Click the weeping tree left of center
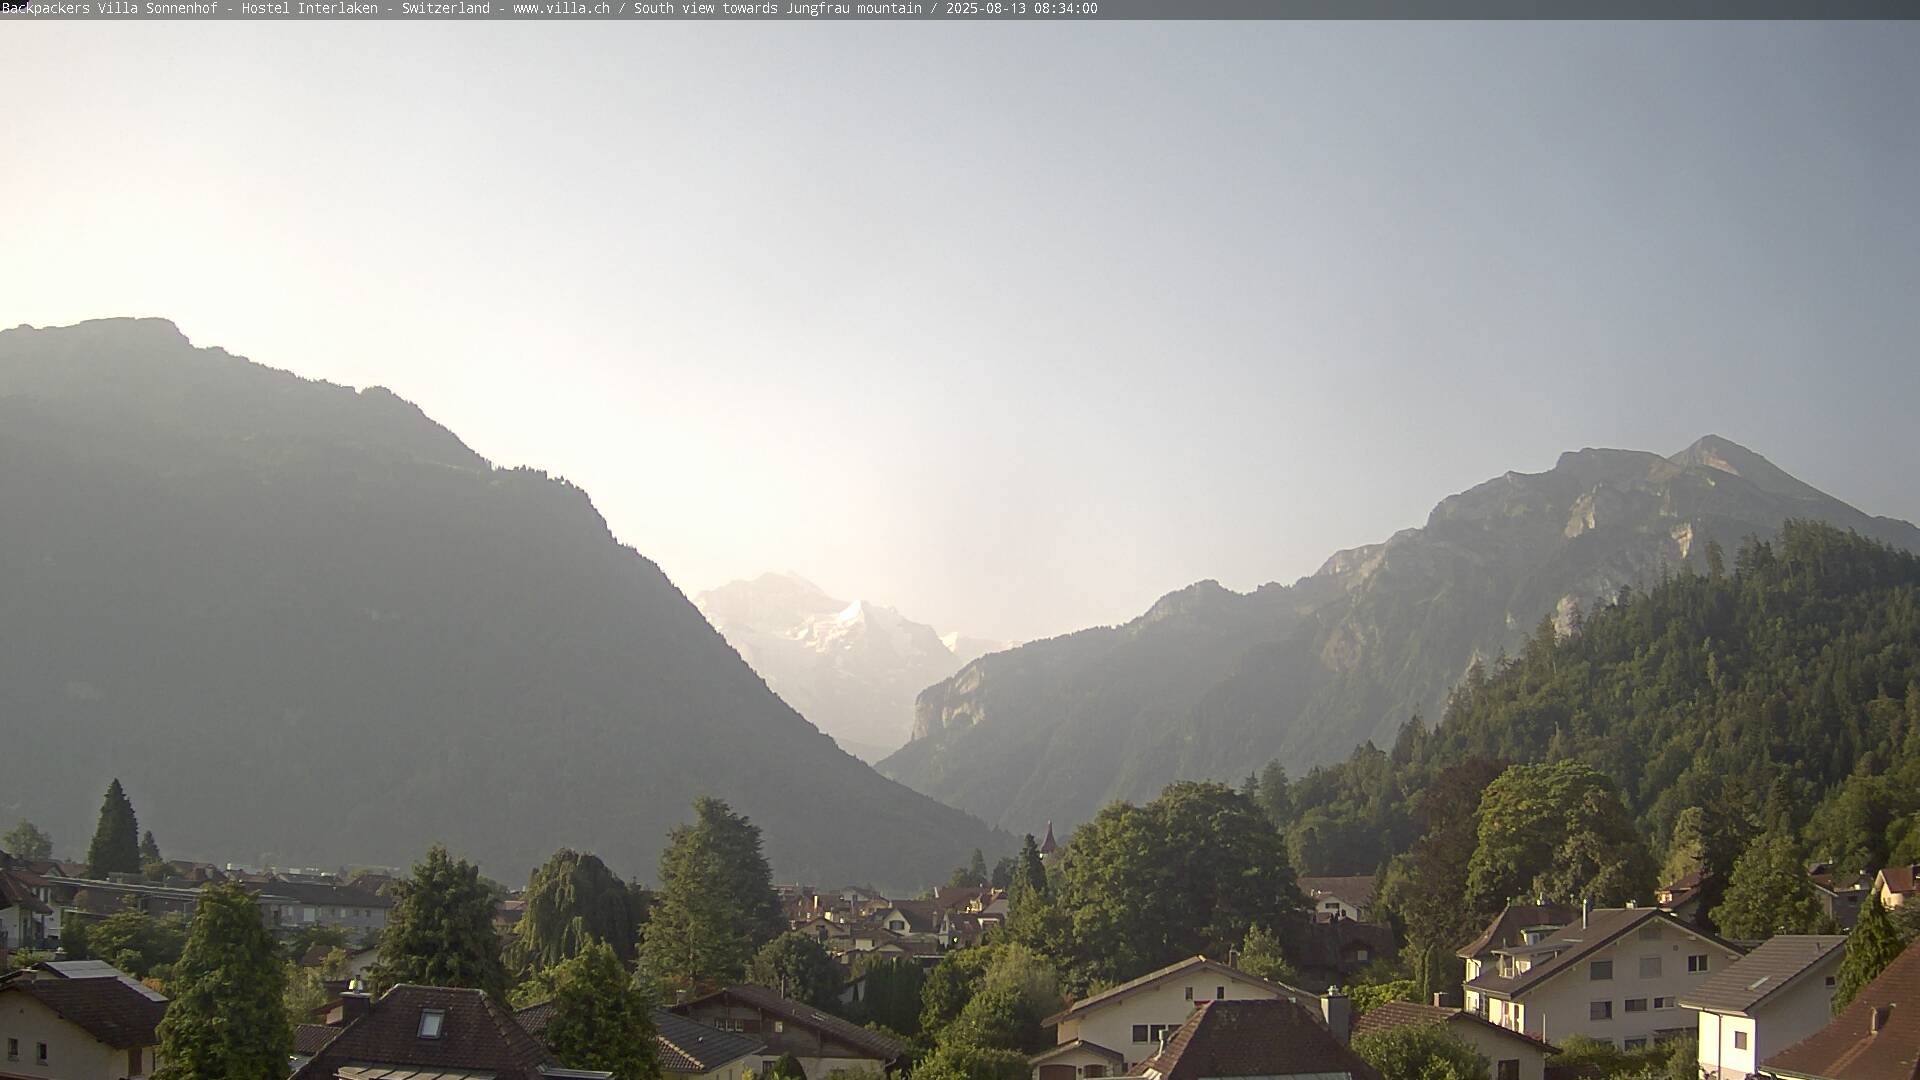Screen dimensions: 1920x1080 (575, 905)
